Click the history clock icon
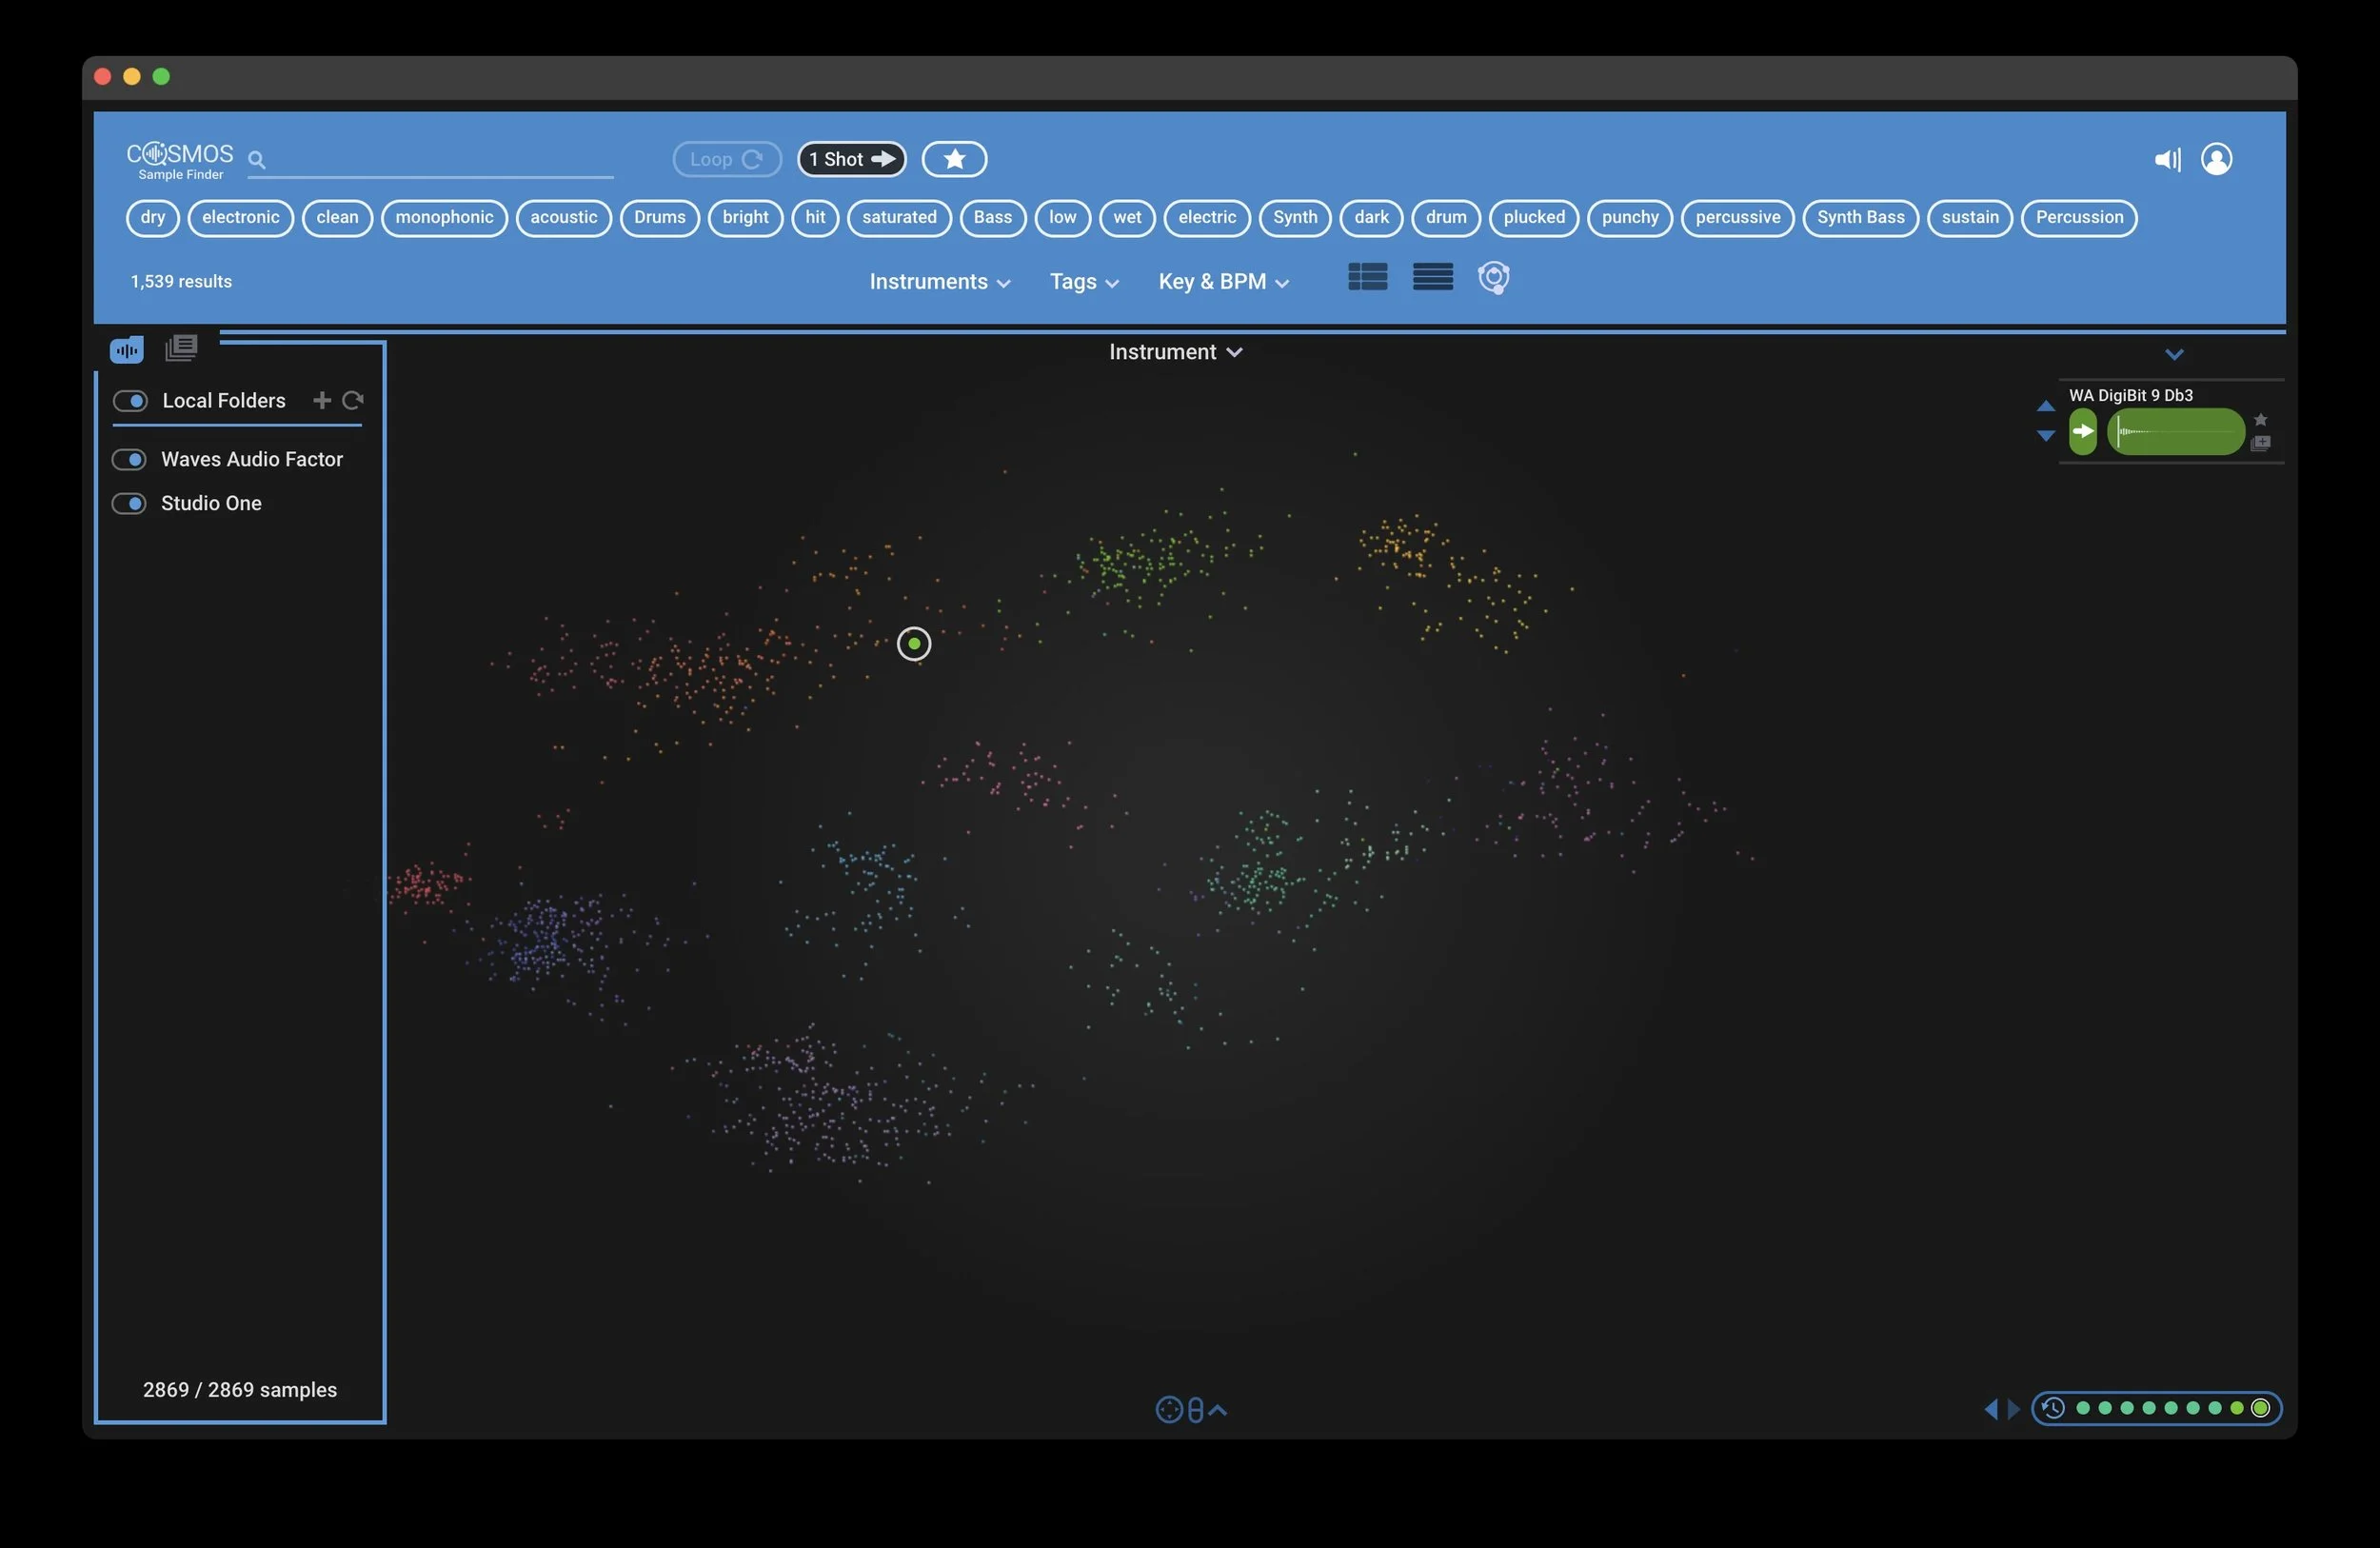 tap(2053, 1408)
